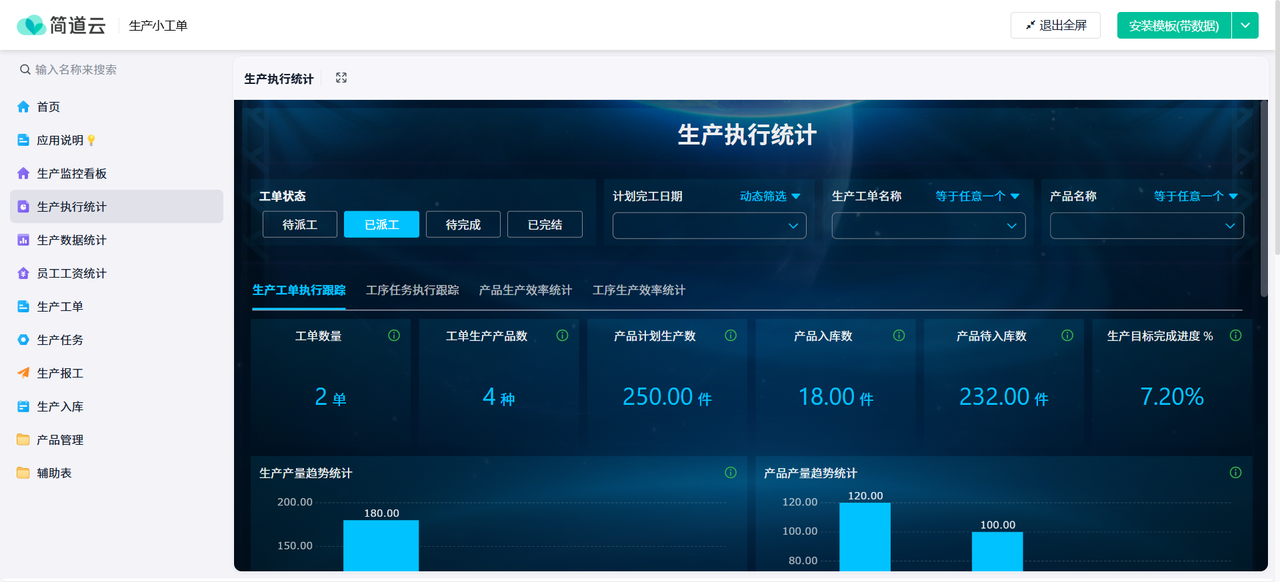Switch to 产品生产效率统计 tab
1280x582 pixels.
pyautogui.click(x=525, y=290)
